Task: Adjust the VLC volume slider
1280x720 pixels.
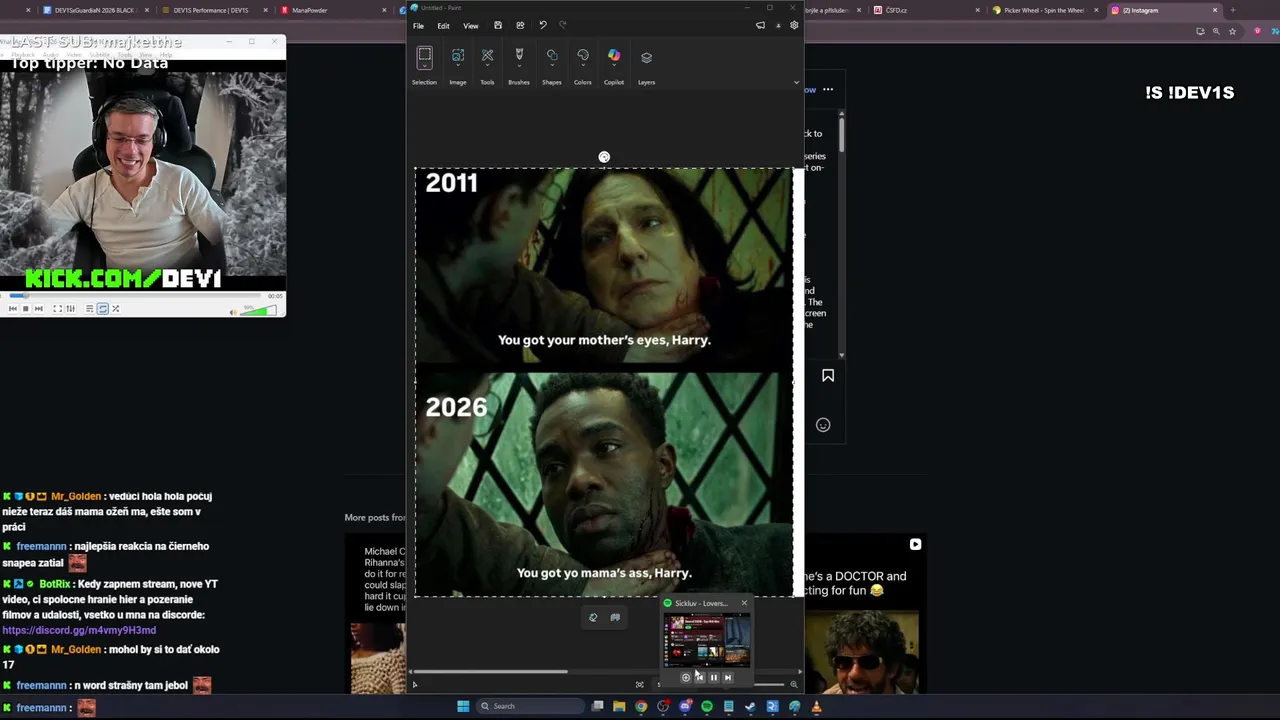Action: 259,311
